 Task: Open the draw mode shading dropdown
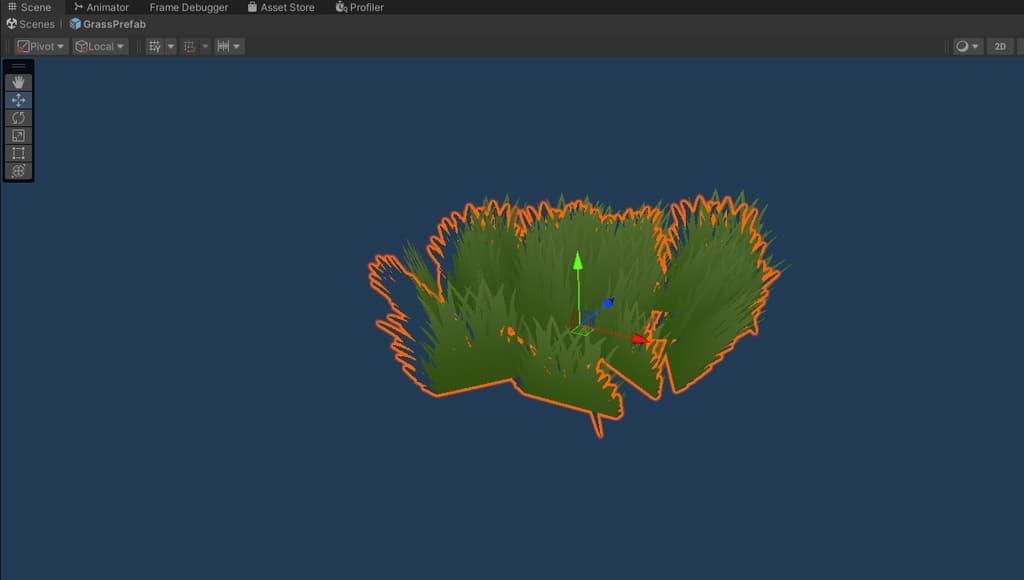click(x=967, y=46)
